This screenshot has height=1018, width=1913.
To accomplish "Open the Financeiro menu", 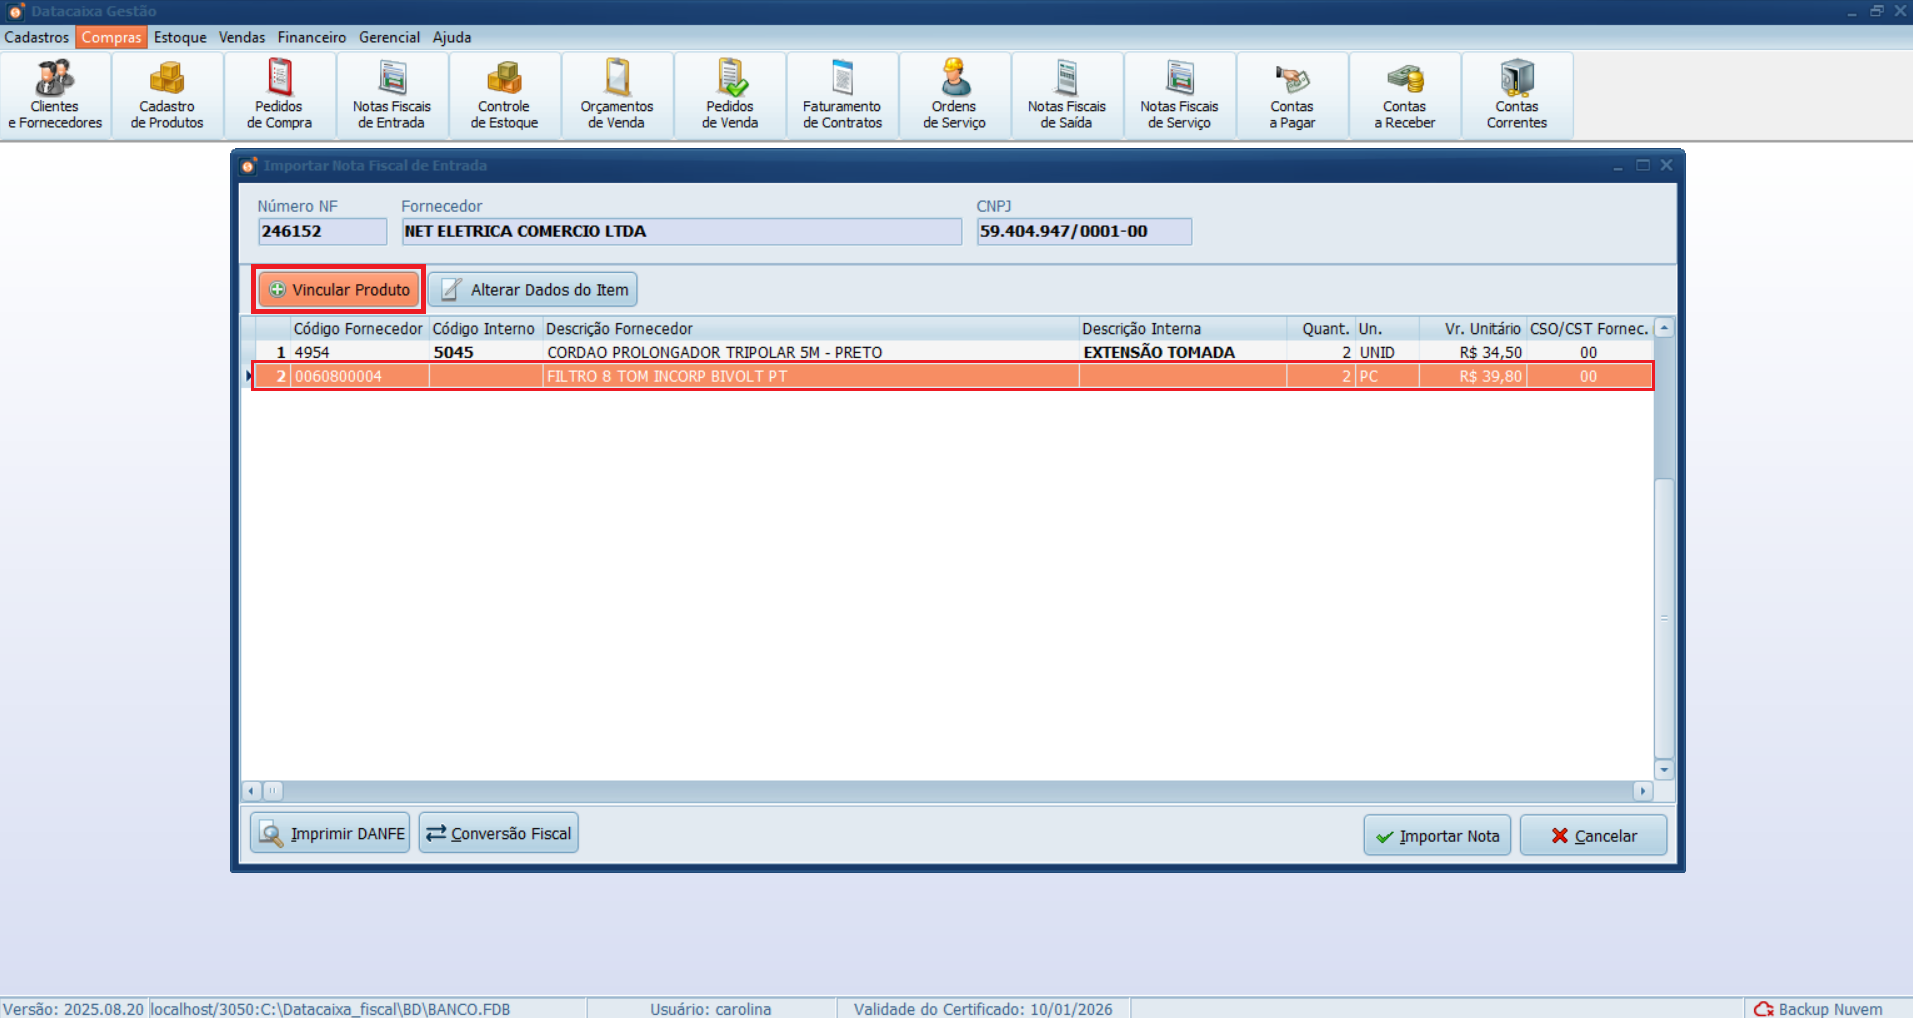I will [x=311, y=37].
